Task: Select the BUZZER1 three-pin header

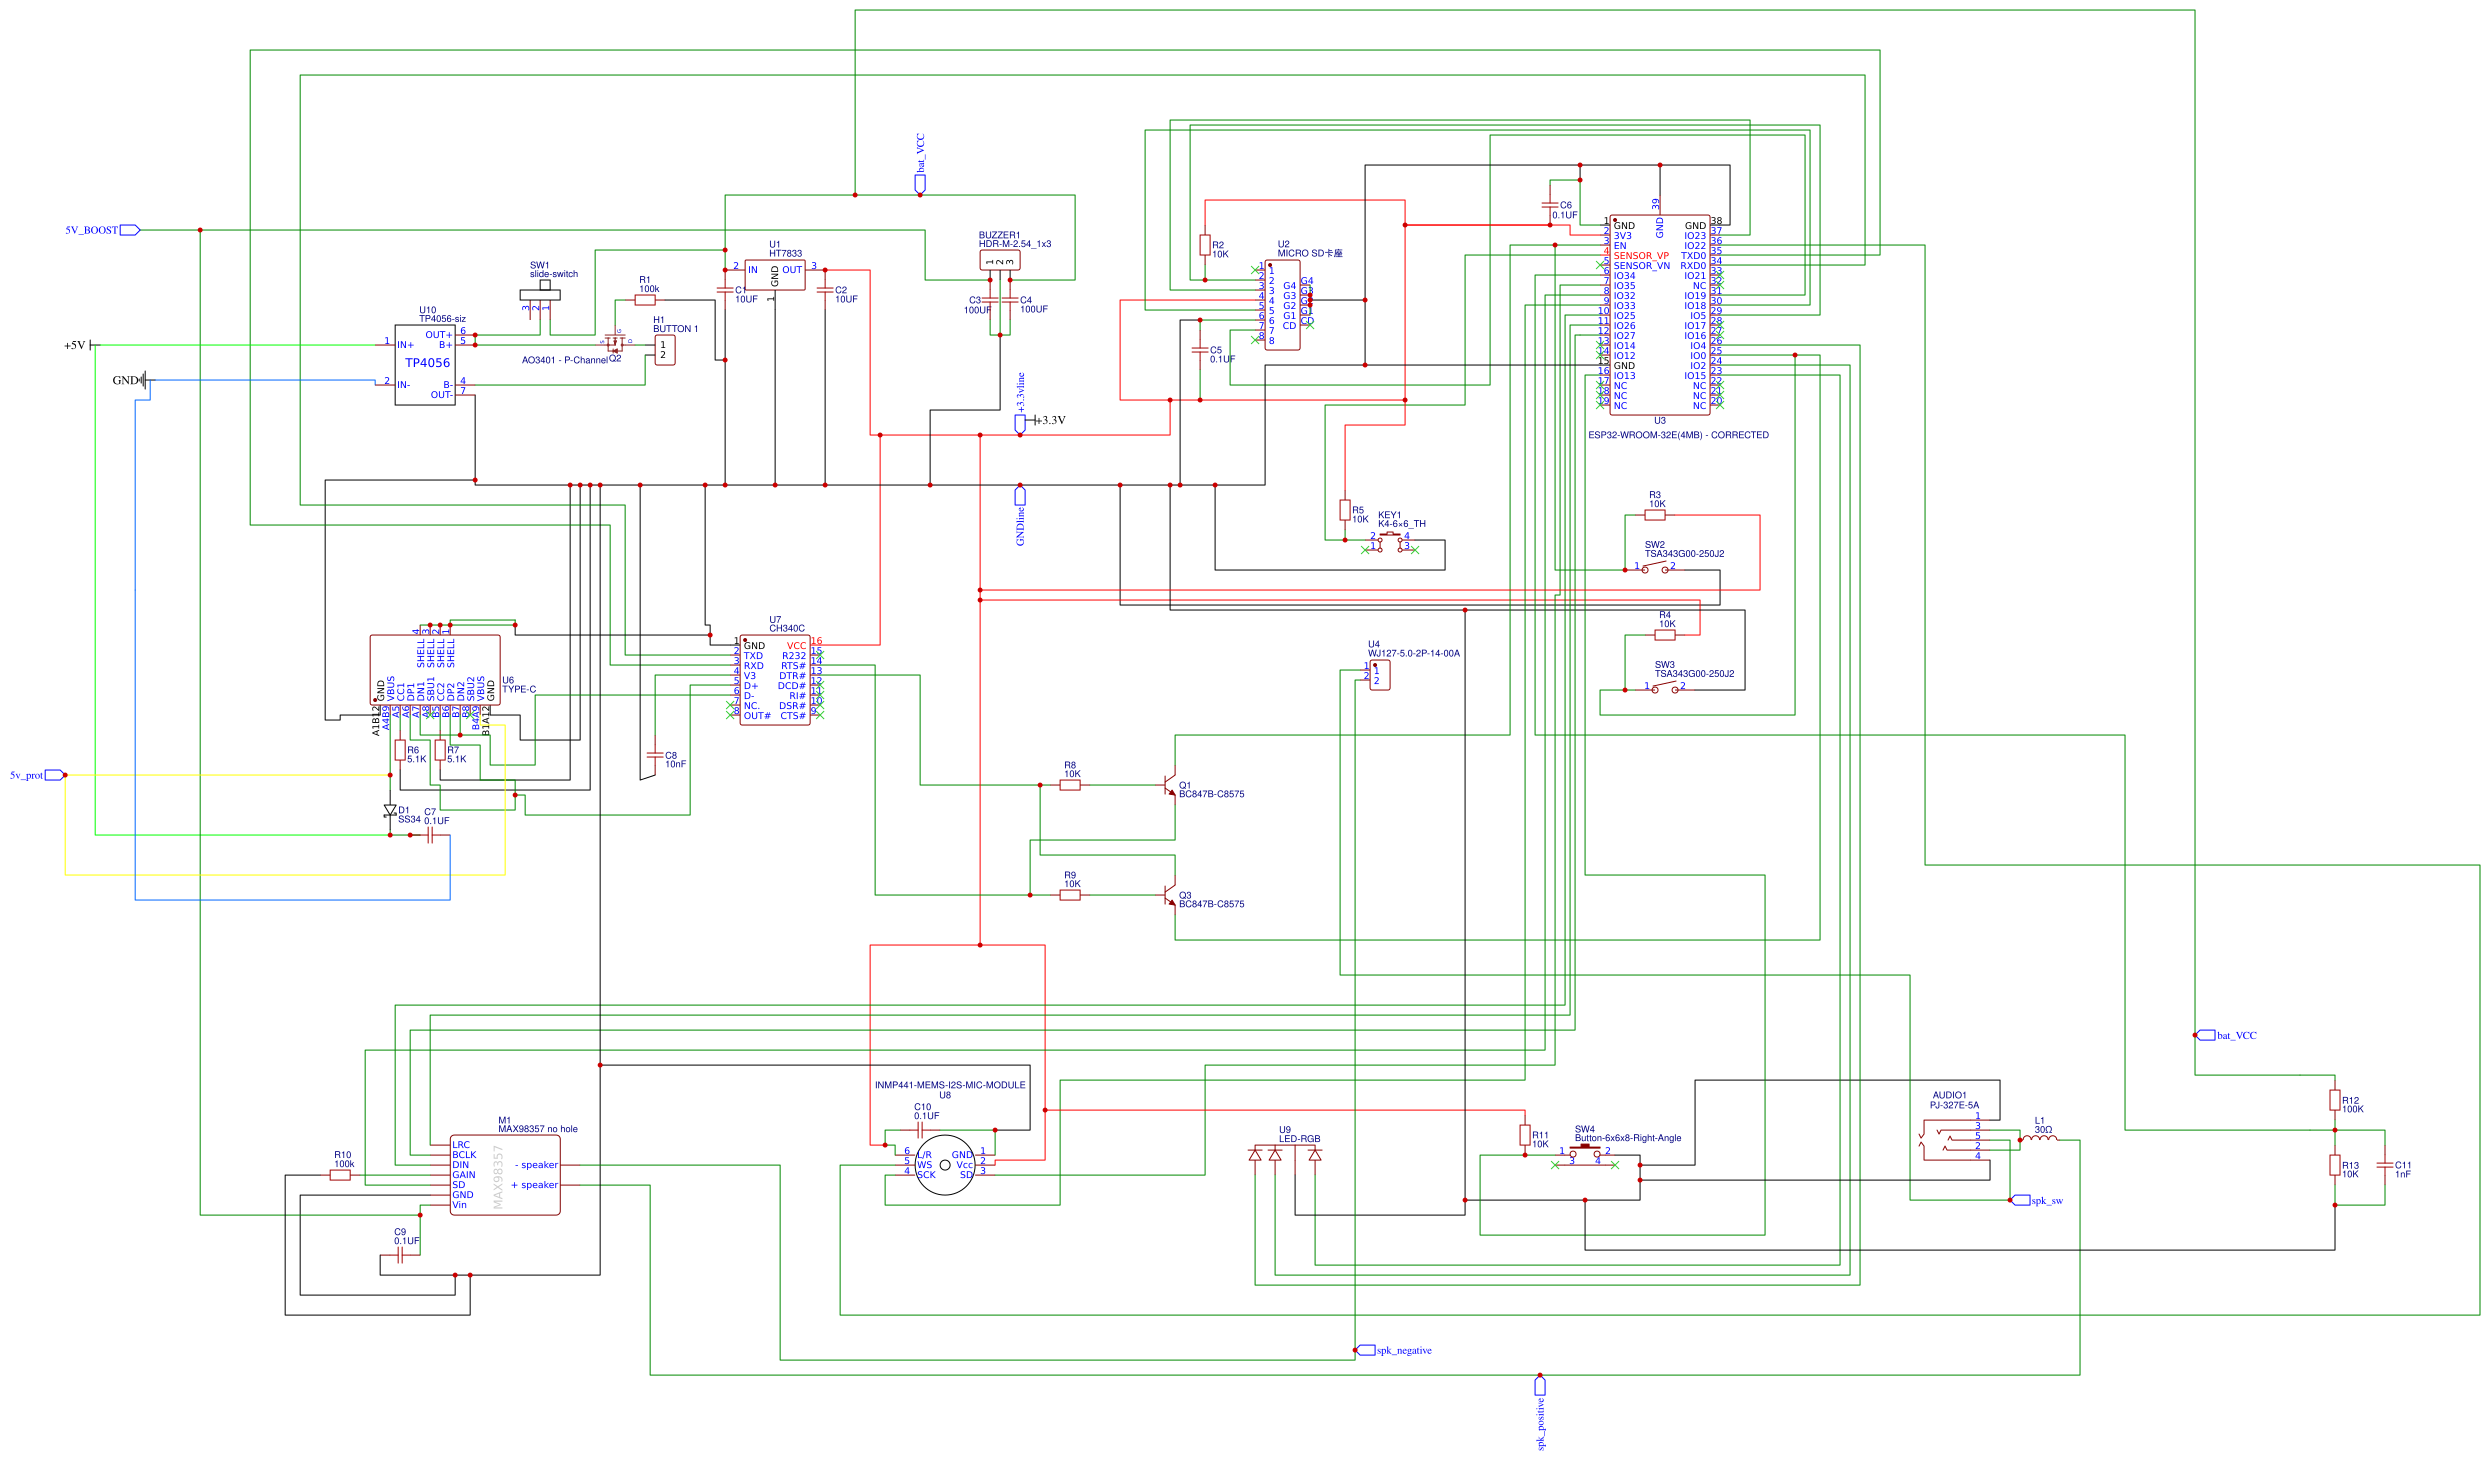Action: coord(1000,261)
